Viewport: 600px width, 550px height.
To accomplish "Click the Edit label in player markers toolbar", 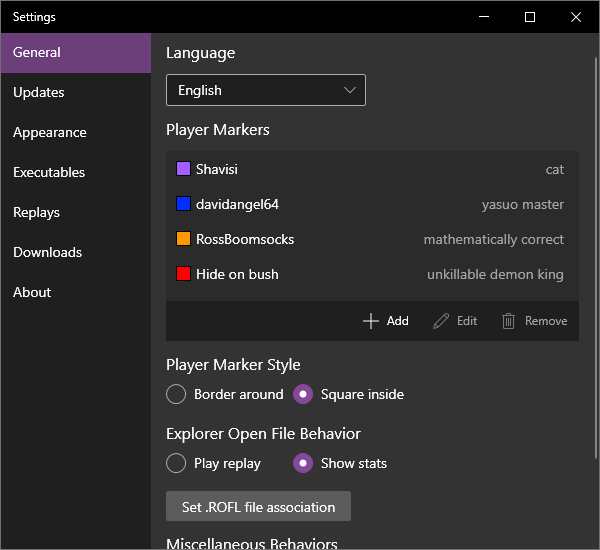I will pyautogui.click(x=467, y=321).
